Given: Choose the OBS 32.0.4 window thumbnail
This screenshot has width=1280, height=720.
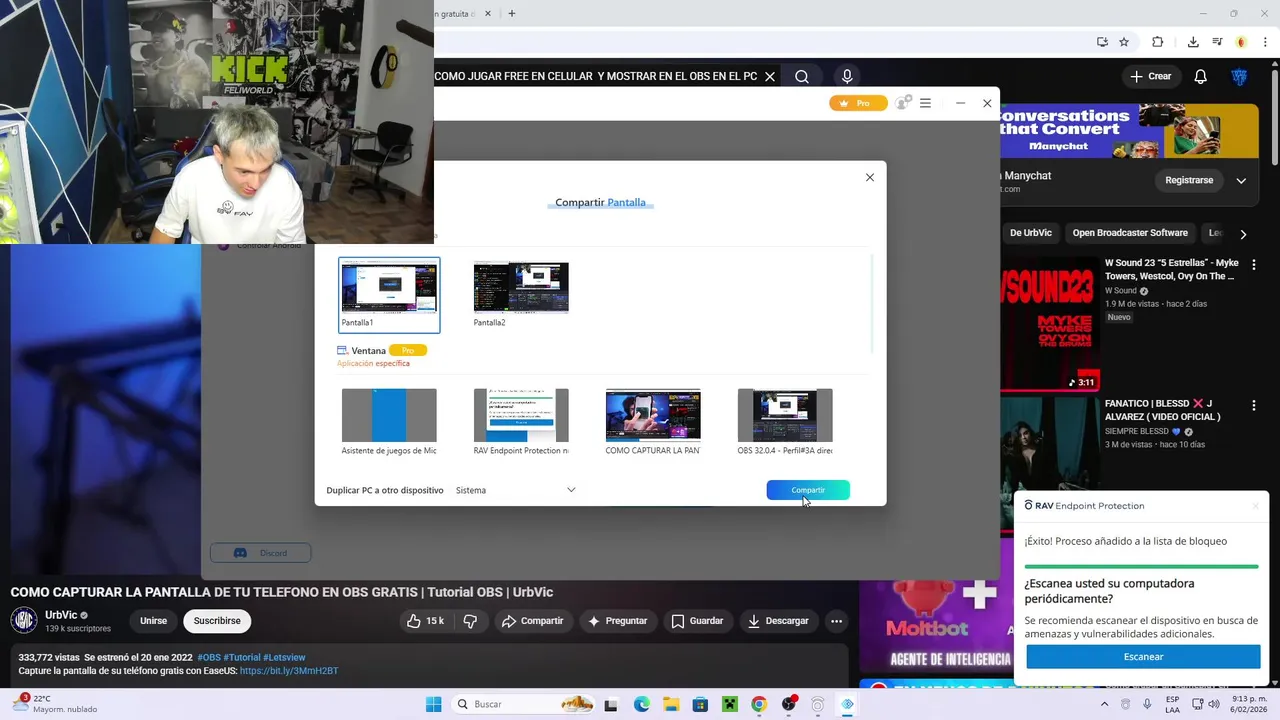Looking at the screenshot, I should click(x=785, y=422).
